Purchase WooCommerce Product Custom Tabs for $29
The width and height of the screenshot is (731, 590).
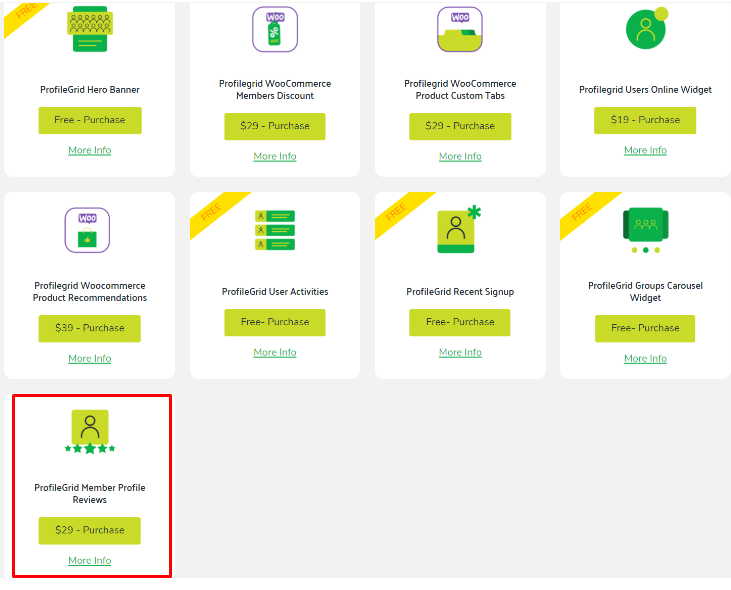point(460,126)
